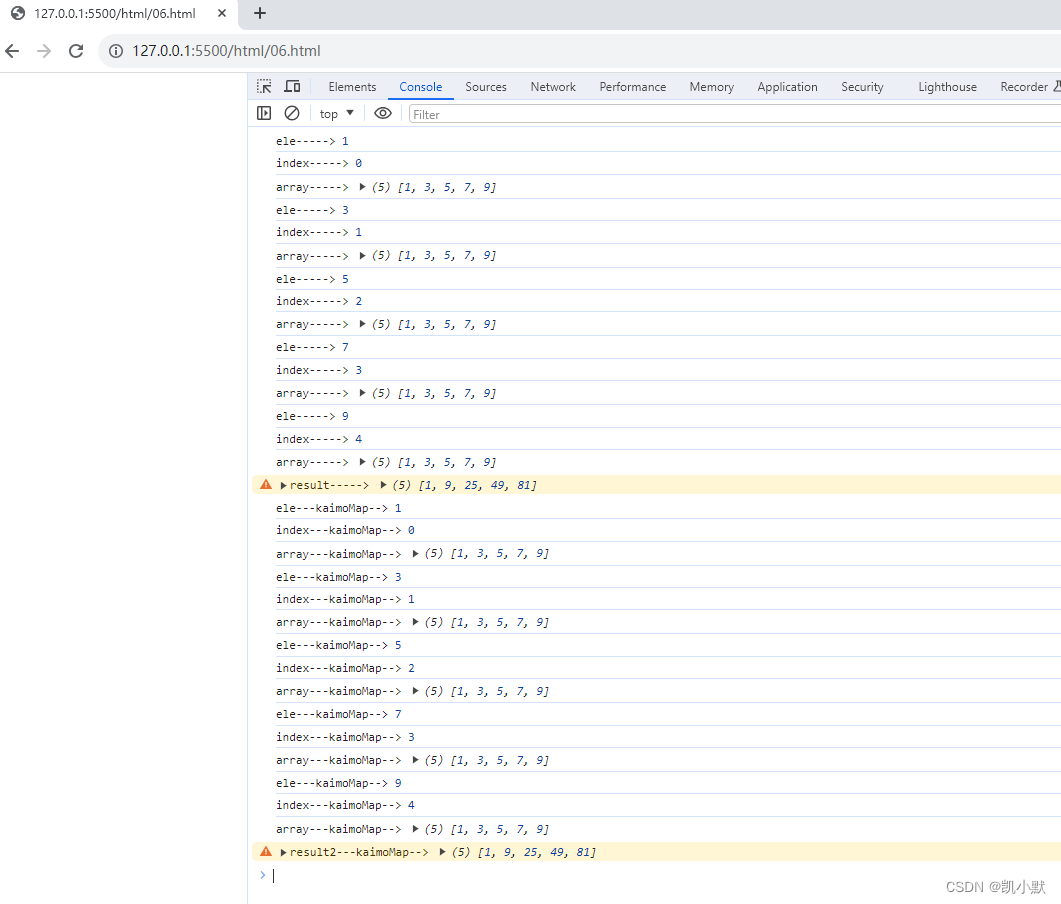Expand array after 'index-----> 3' row

[x=362, y=393]
